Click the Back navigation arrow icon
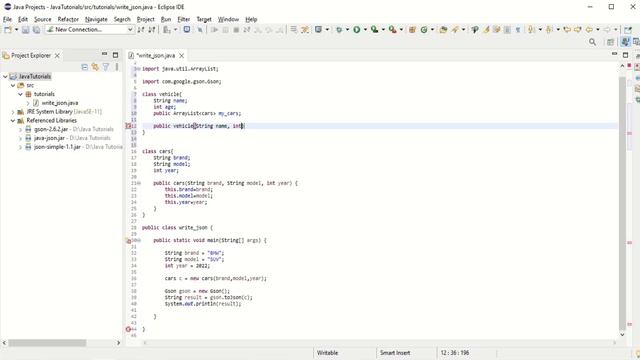The height and width of the screenshot is (360, 640). (589, 30)
